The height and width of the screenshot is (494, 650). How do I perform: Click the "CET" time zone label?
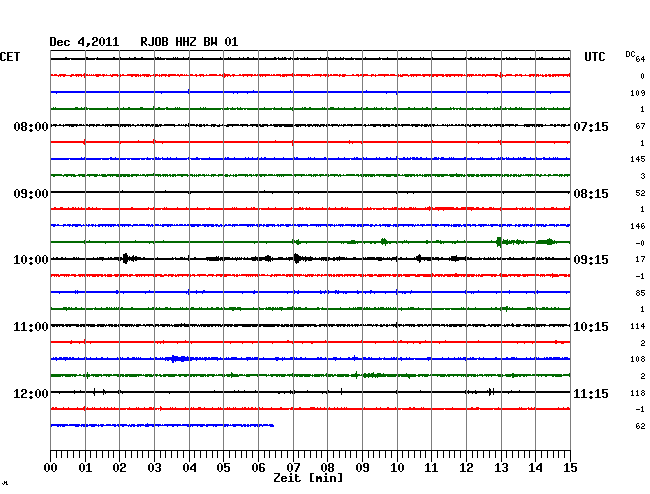(10, 57)
